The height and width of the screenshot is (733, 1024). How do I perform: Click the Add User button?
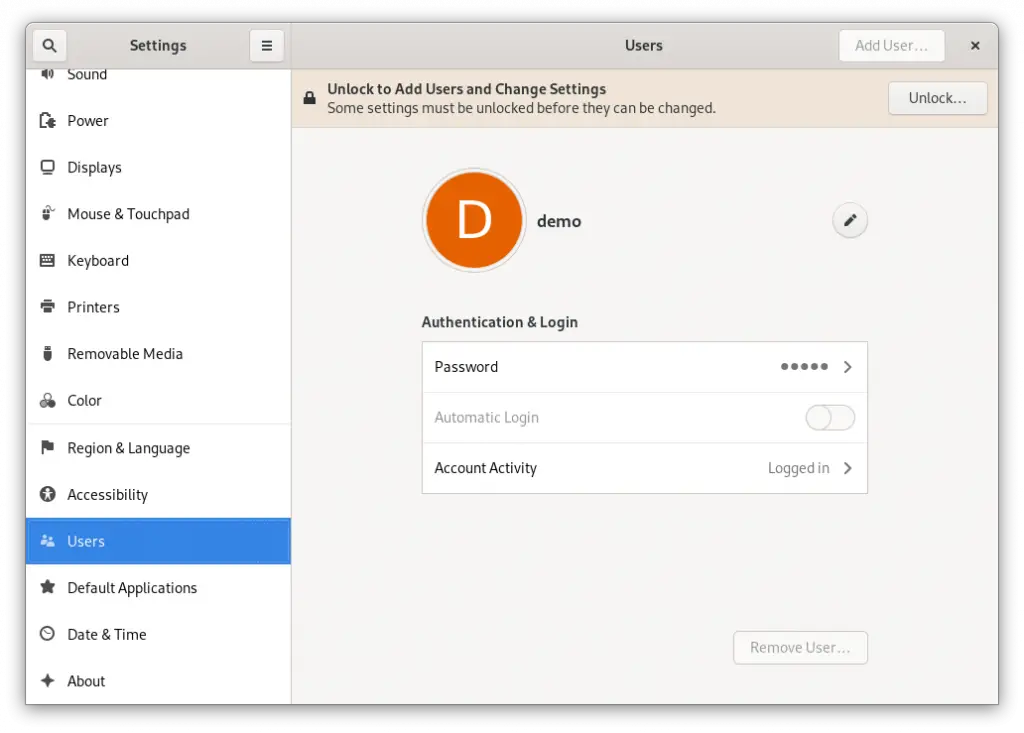click(891, 45)
